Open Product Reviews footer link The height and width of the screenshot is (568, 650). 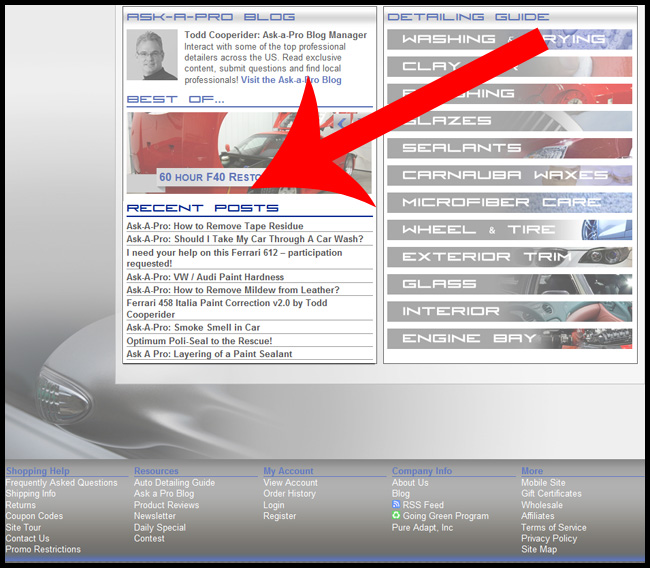tap(167, 505)
